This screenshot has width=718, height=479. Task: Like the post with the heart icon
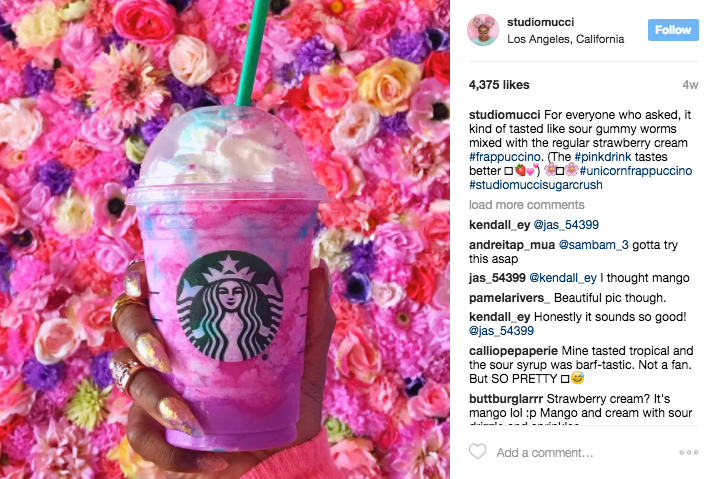(477, 452)
